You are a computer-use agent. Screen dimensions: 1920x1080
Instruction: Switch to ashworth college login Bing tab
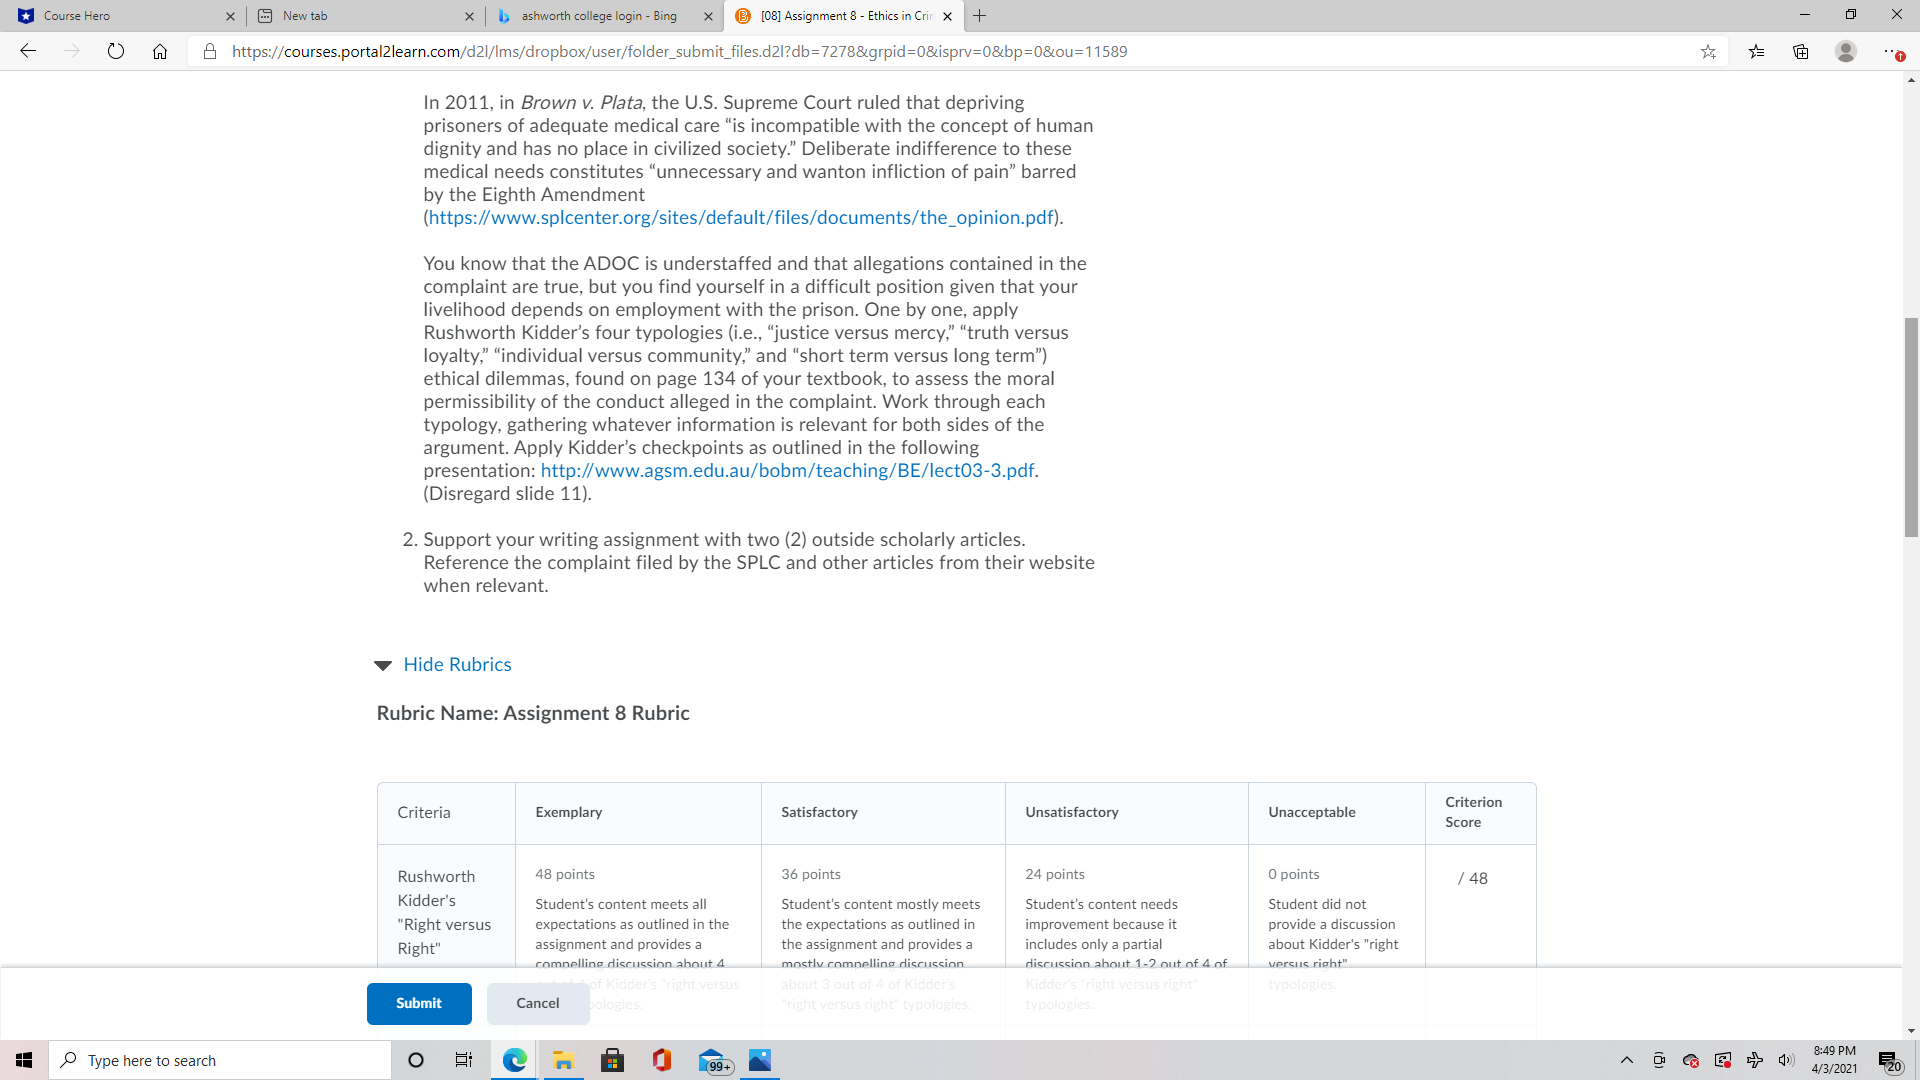coord(605,16)
